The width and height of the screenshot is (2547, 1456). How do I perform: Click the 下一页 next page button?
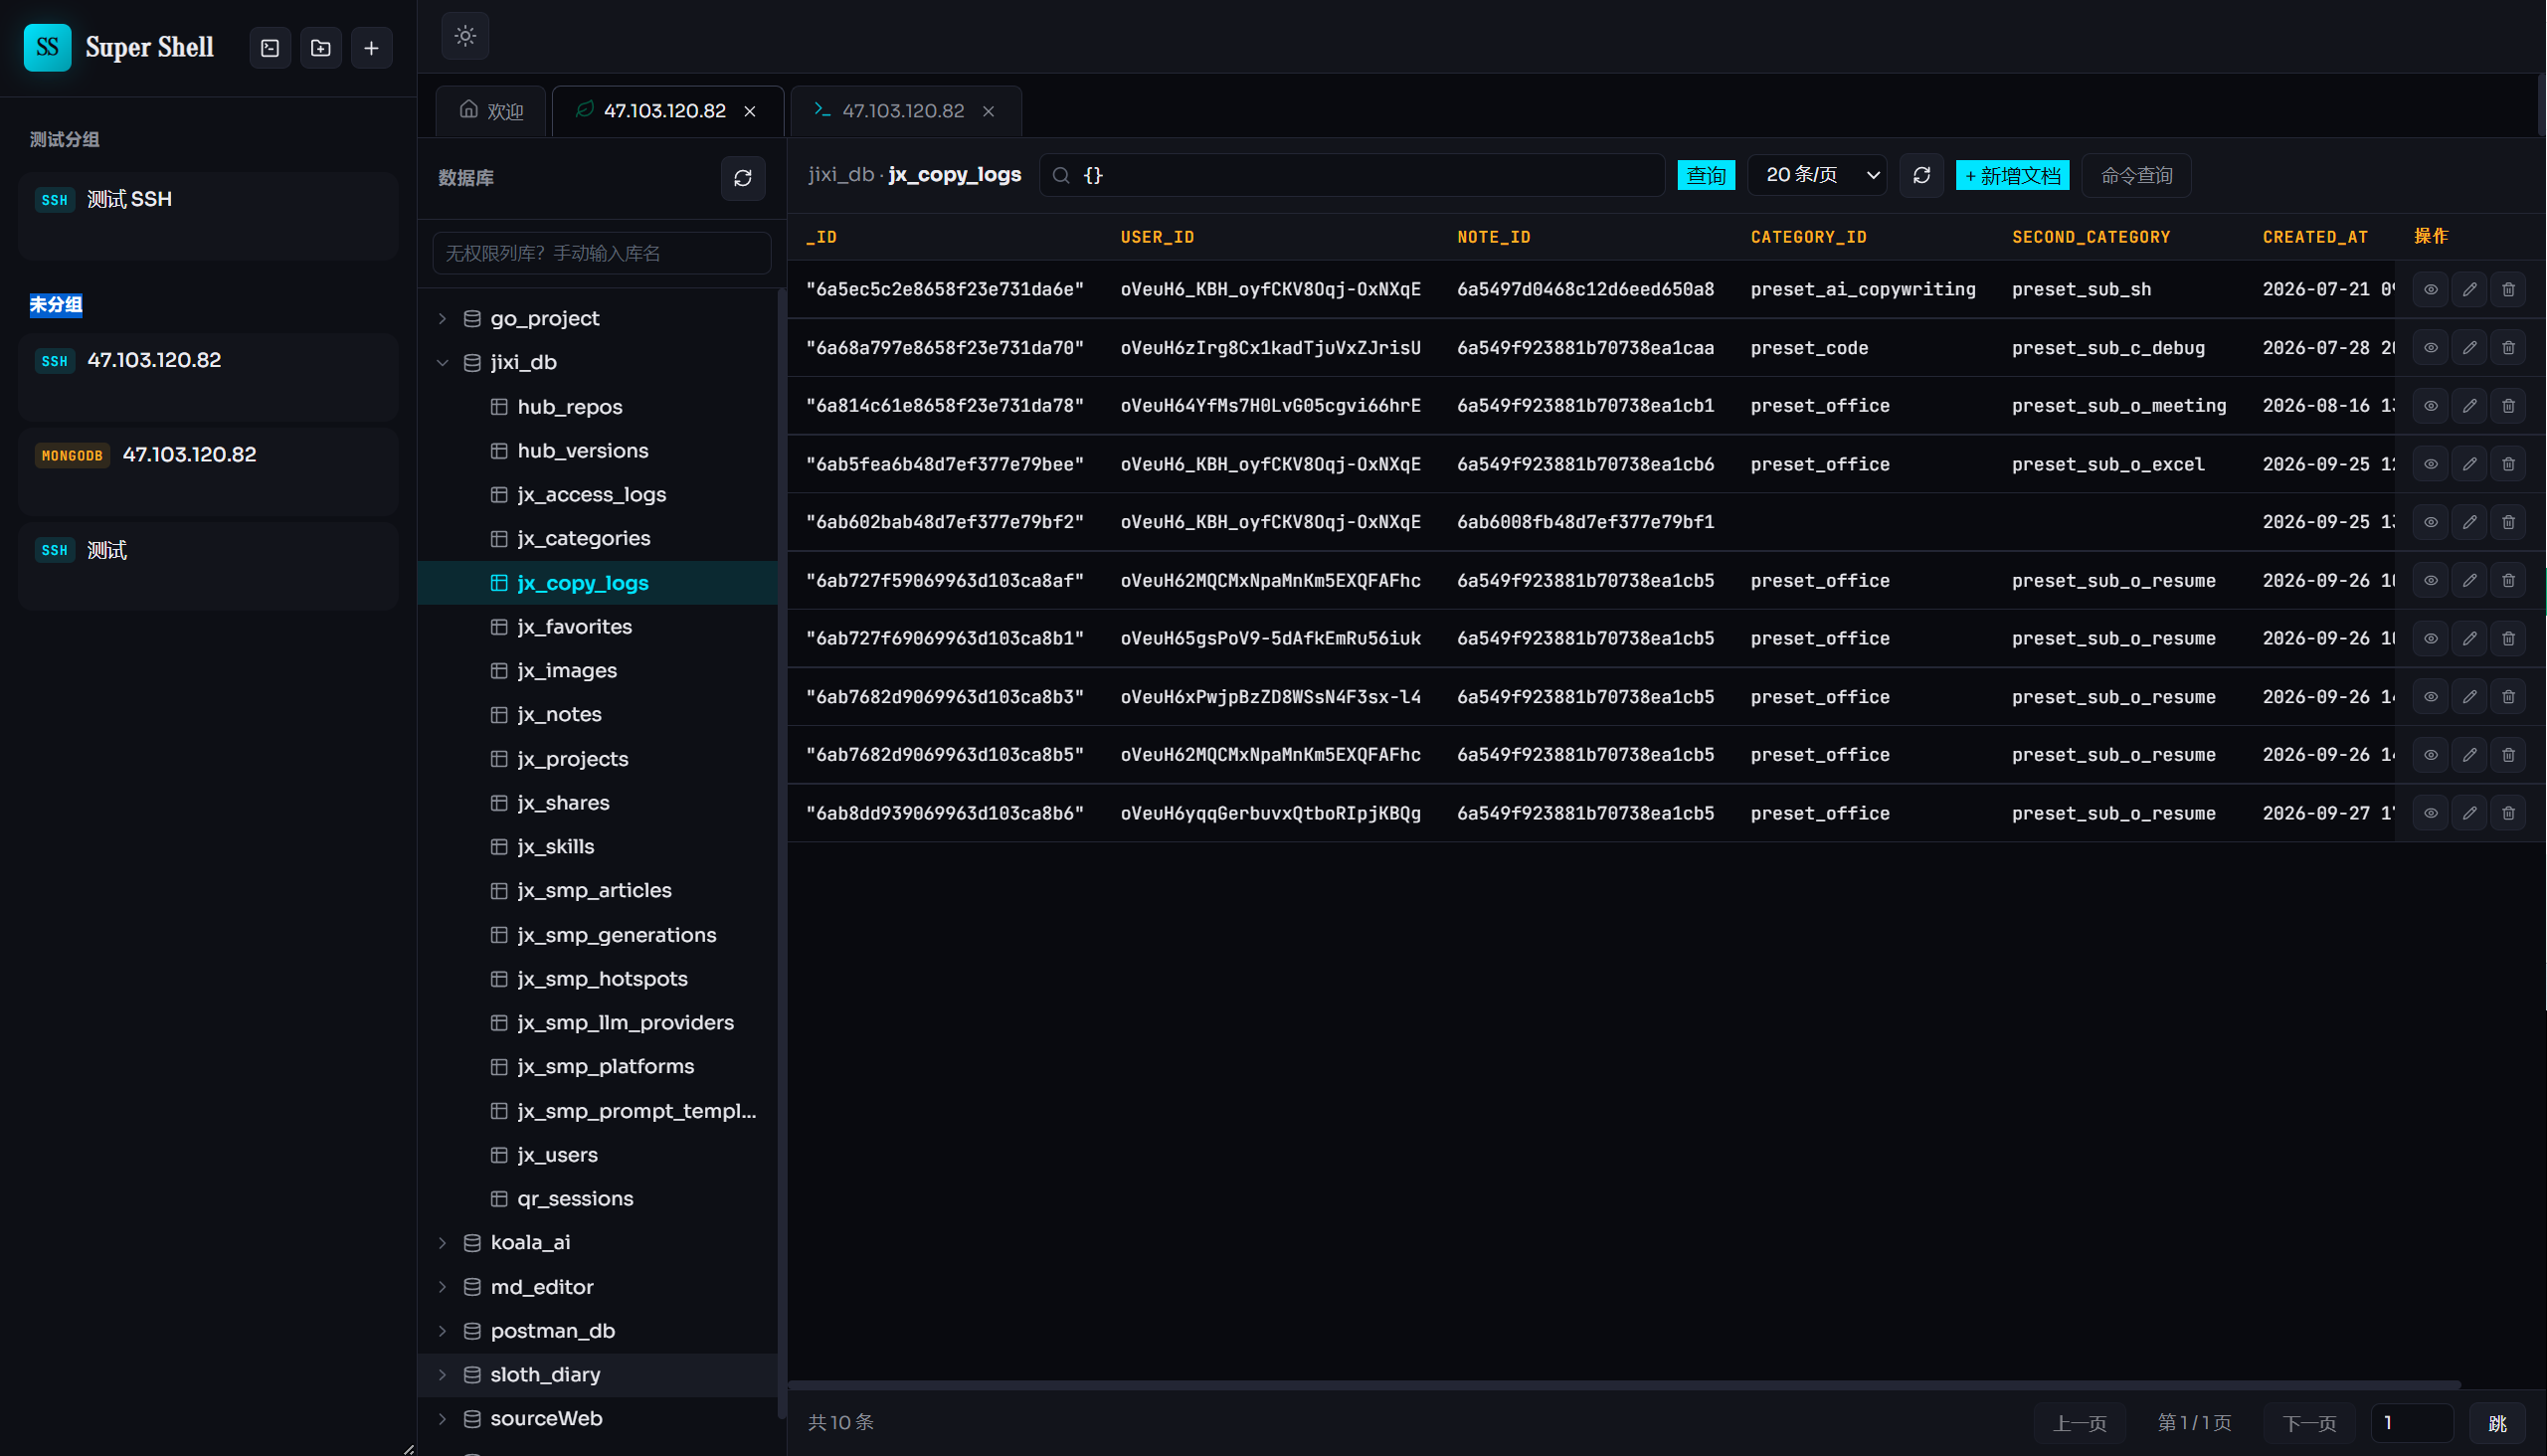2309,1423
